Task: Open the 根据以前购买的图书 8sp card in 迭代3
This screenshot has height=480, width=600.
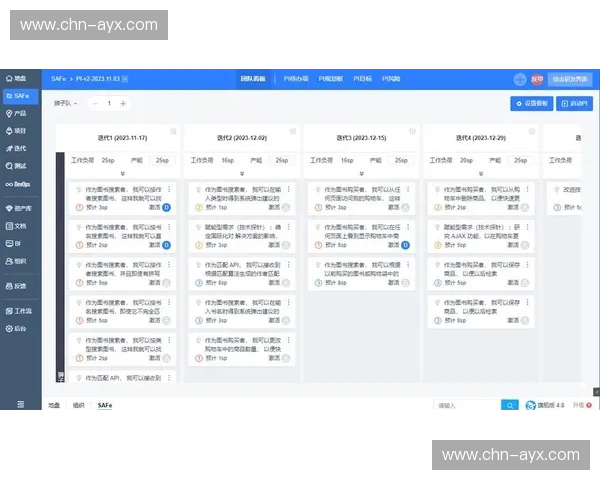Action: [x=361, y=274]
